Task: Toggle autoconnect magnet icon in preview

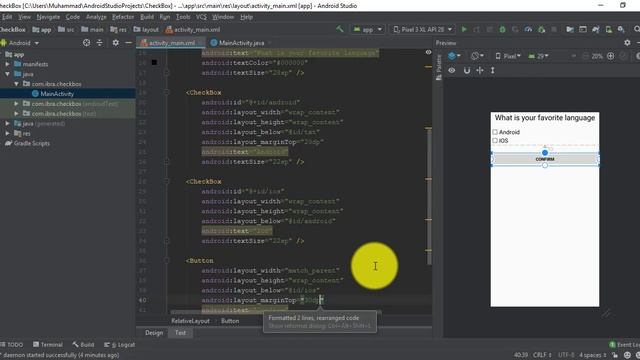Action: tap(467, 70)
